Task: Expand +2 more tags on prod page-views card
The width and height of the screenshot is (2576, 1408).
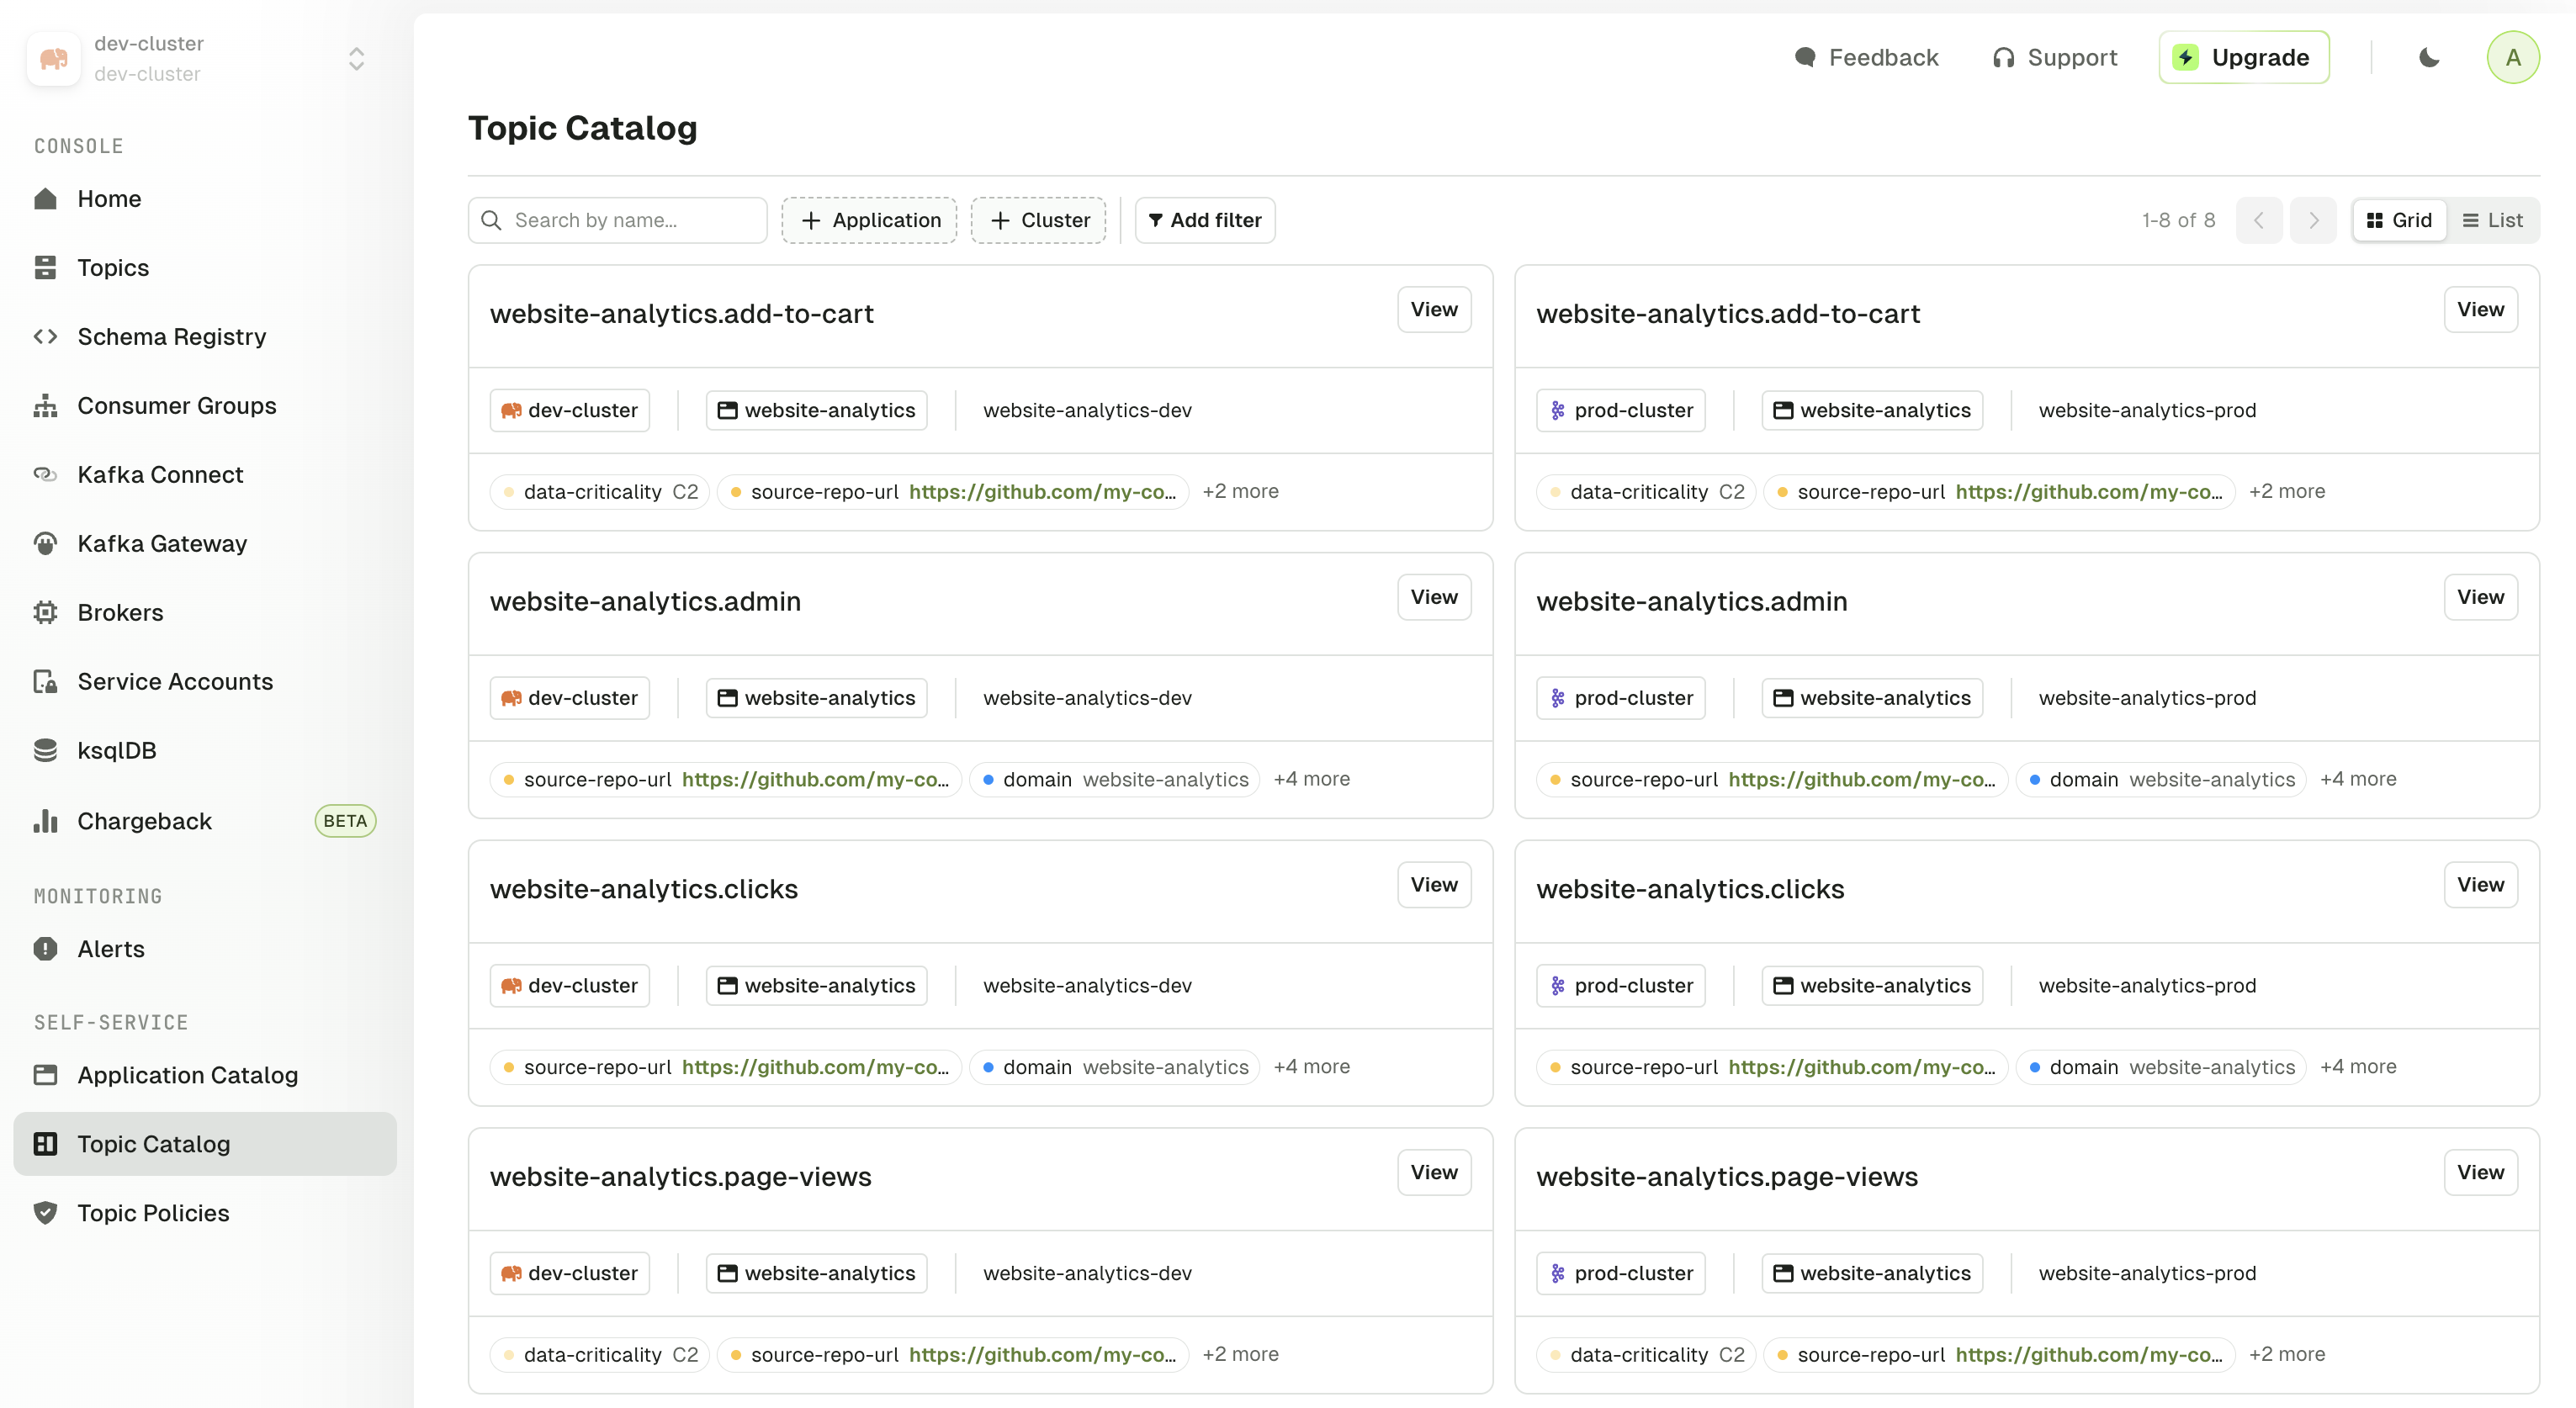Action: pyautogui.click(x=2287, y=1354)
